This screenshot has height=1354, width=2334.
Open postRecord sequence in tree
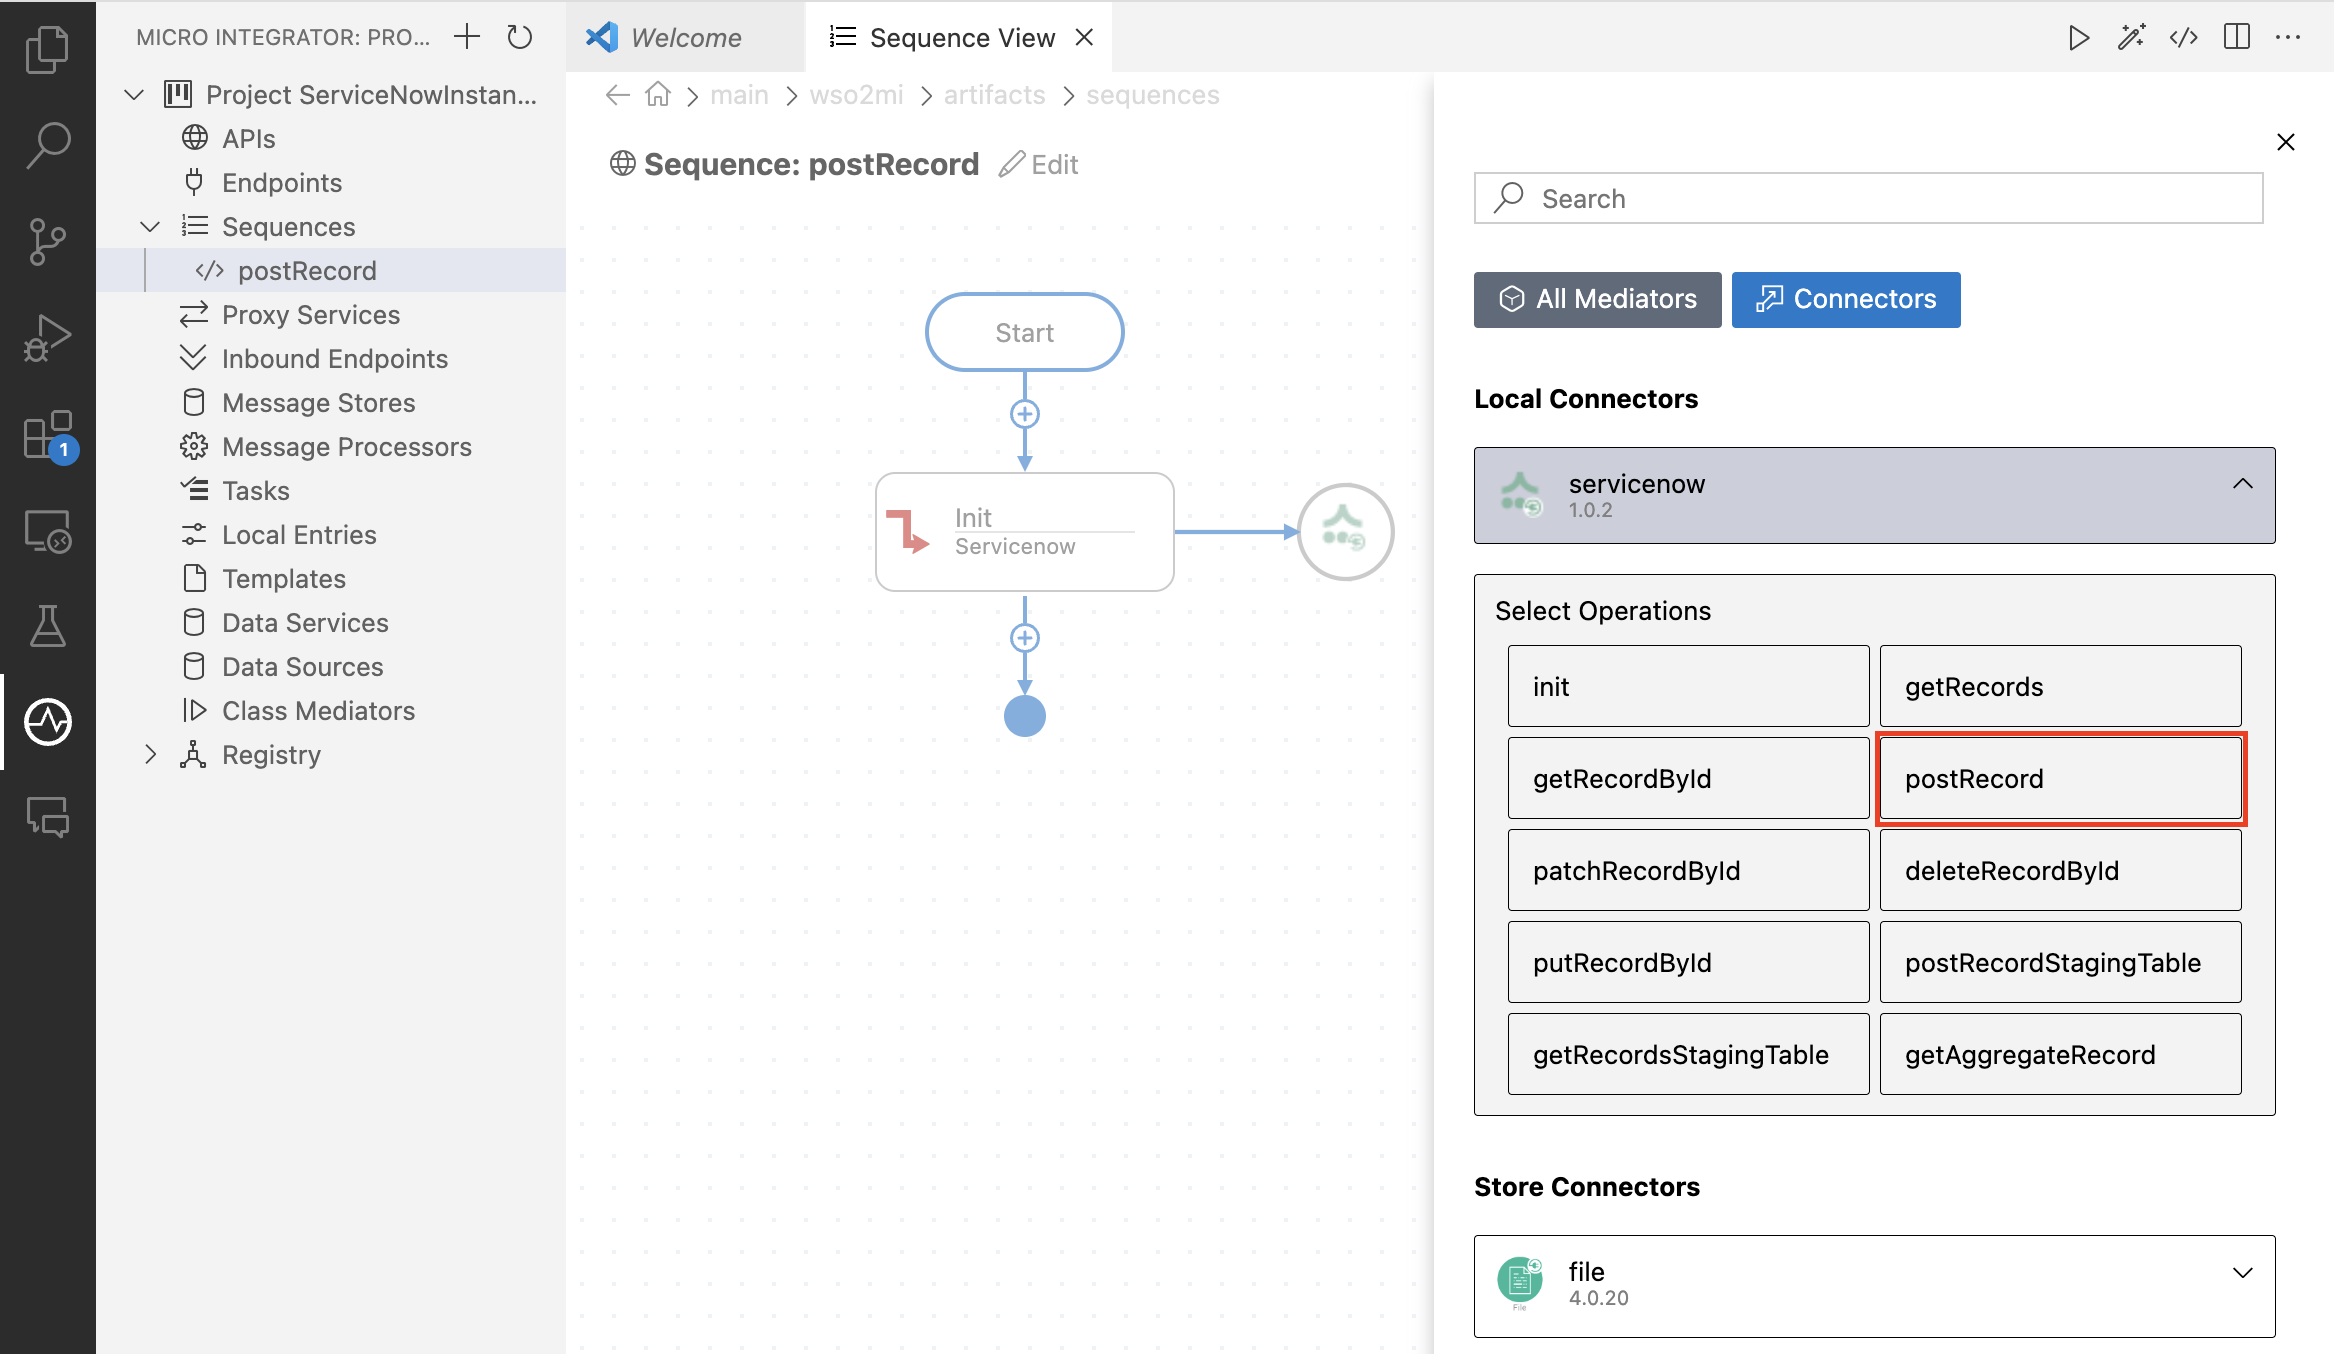coord(330,271)
